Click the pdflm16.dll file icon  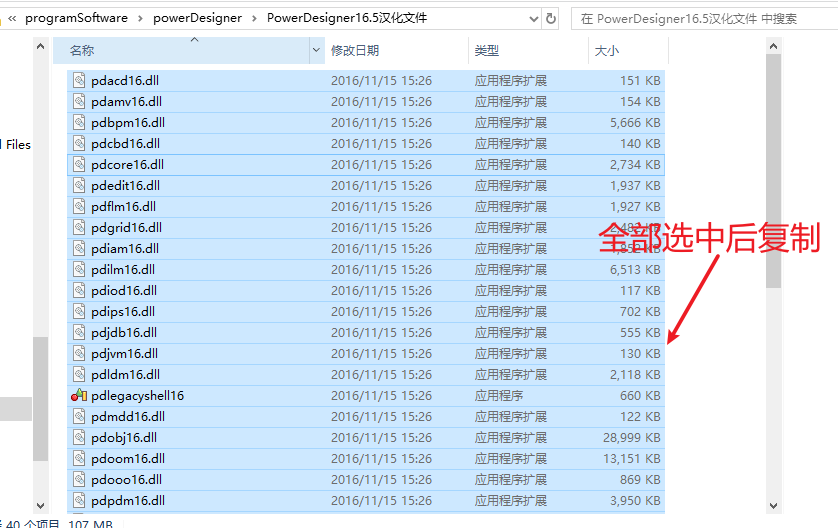79,206
